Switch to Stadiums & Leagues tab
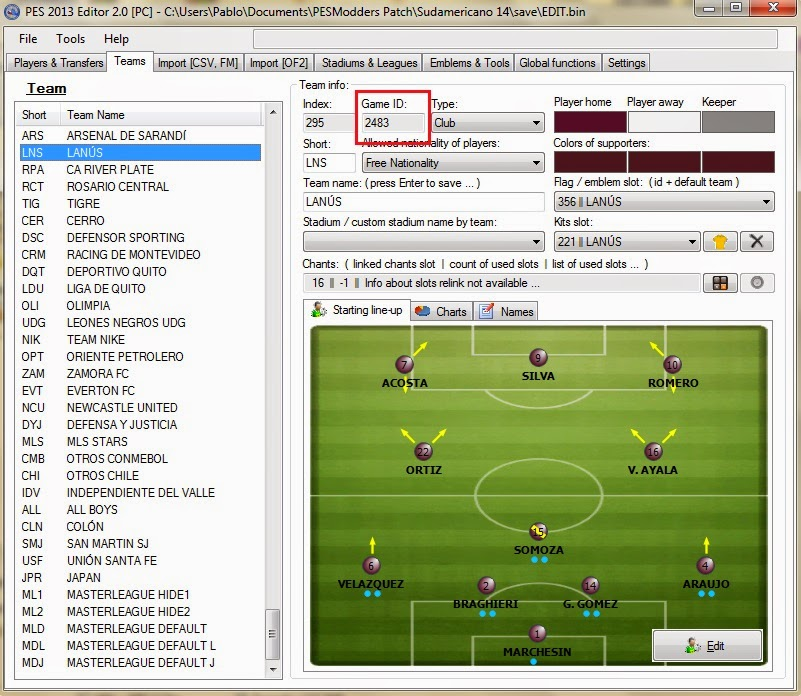 369,63
